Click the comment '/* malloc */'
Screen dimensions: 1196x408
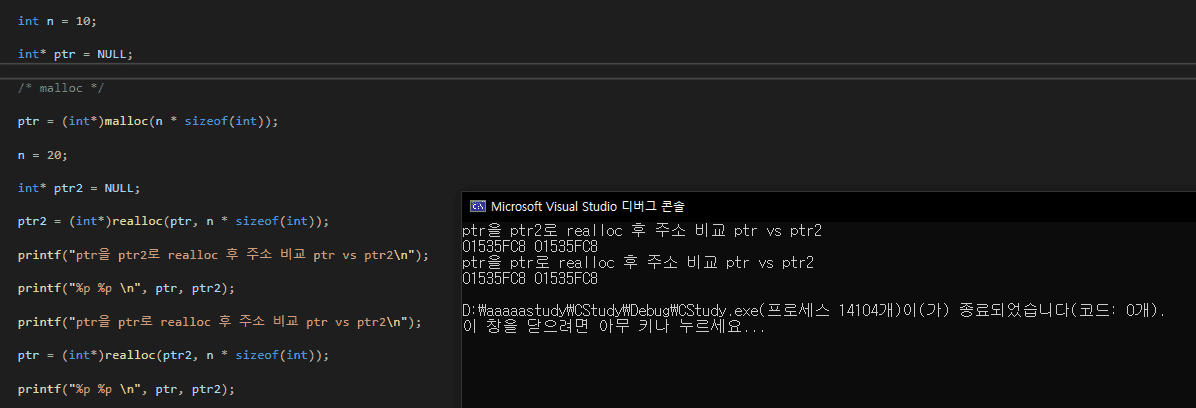coord(61,88)
